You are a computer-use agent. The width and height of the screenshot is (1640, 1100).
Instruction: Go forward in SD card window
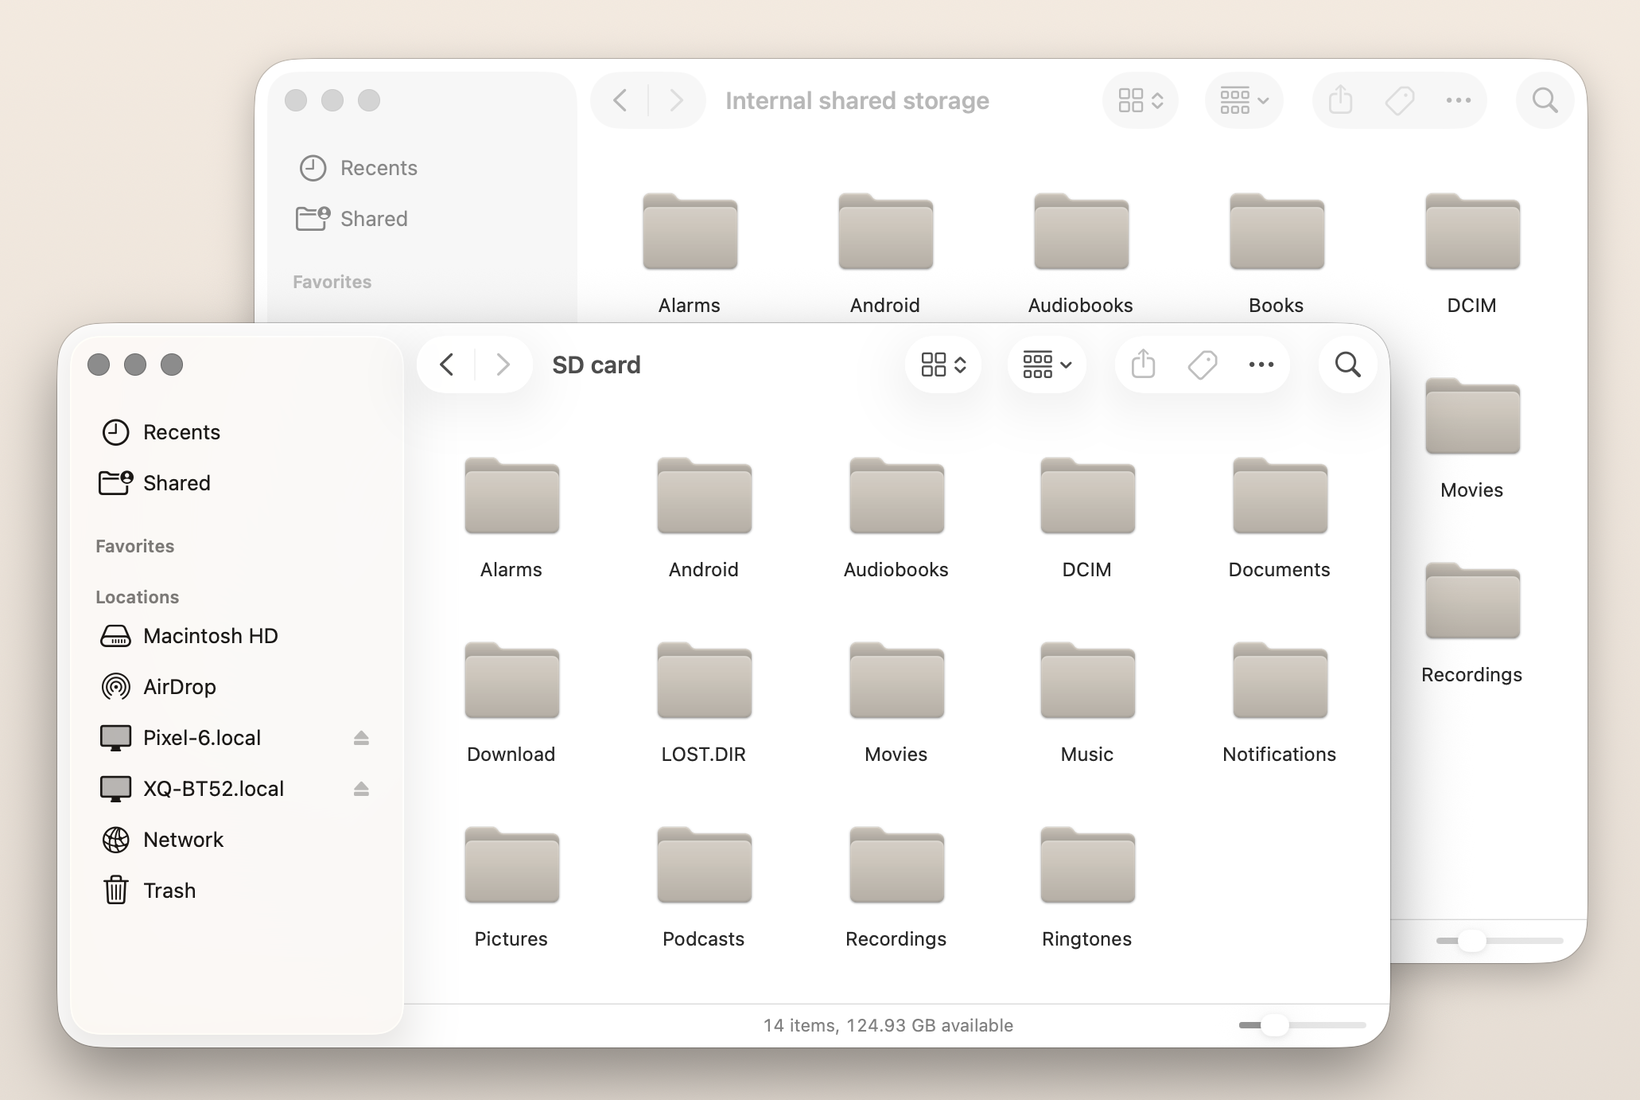click(x=503, y=365)
